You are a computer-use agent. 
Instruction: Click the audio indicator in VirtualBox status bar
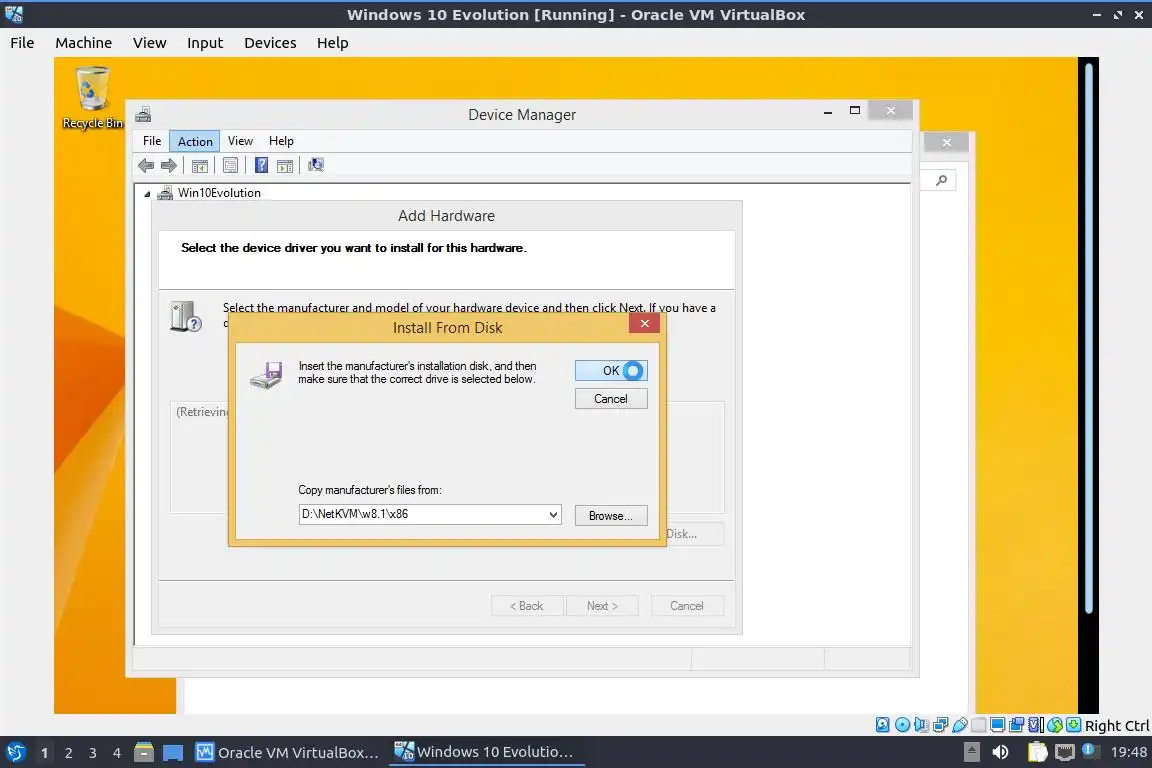pyautogui.click(x=921, y=725)
